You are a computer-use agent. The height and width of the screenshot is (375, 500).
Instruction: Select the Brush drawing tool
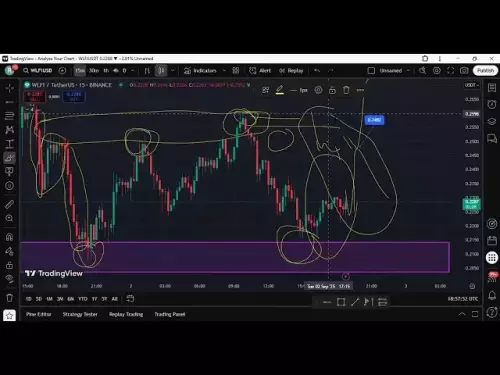pos(9,158)
